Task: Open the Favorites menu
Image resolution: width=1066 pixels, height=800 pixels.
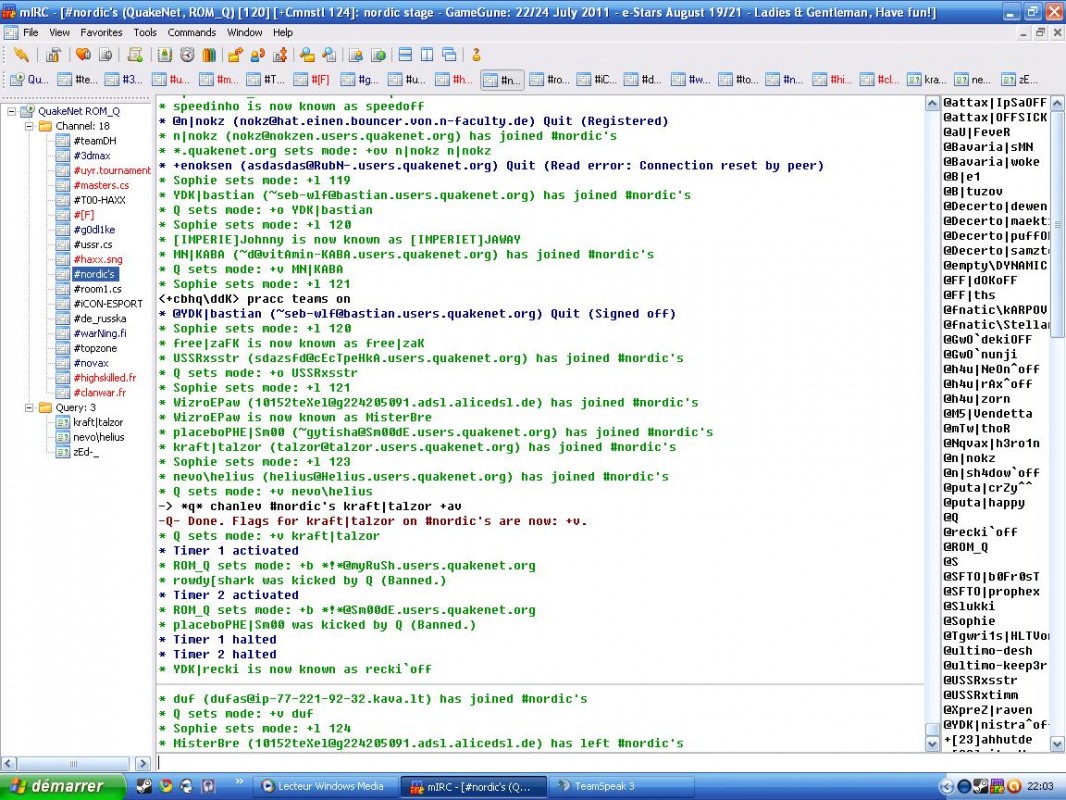Action: coord(101,32)
